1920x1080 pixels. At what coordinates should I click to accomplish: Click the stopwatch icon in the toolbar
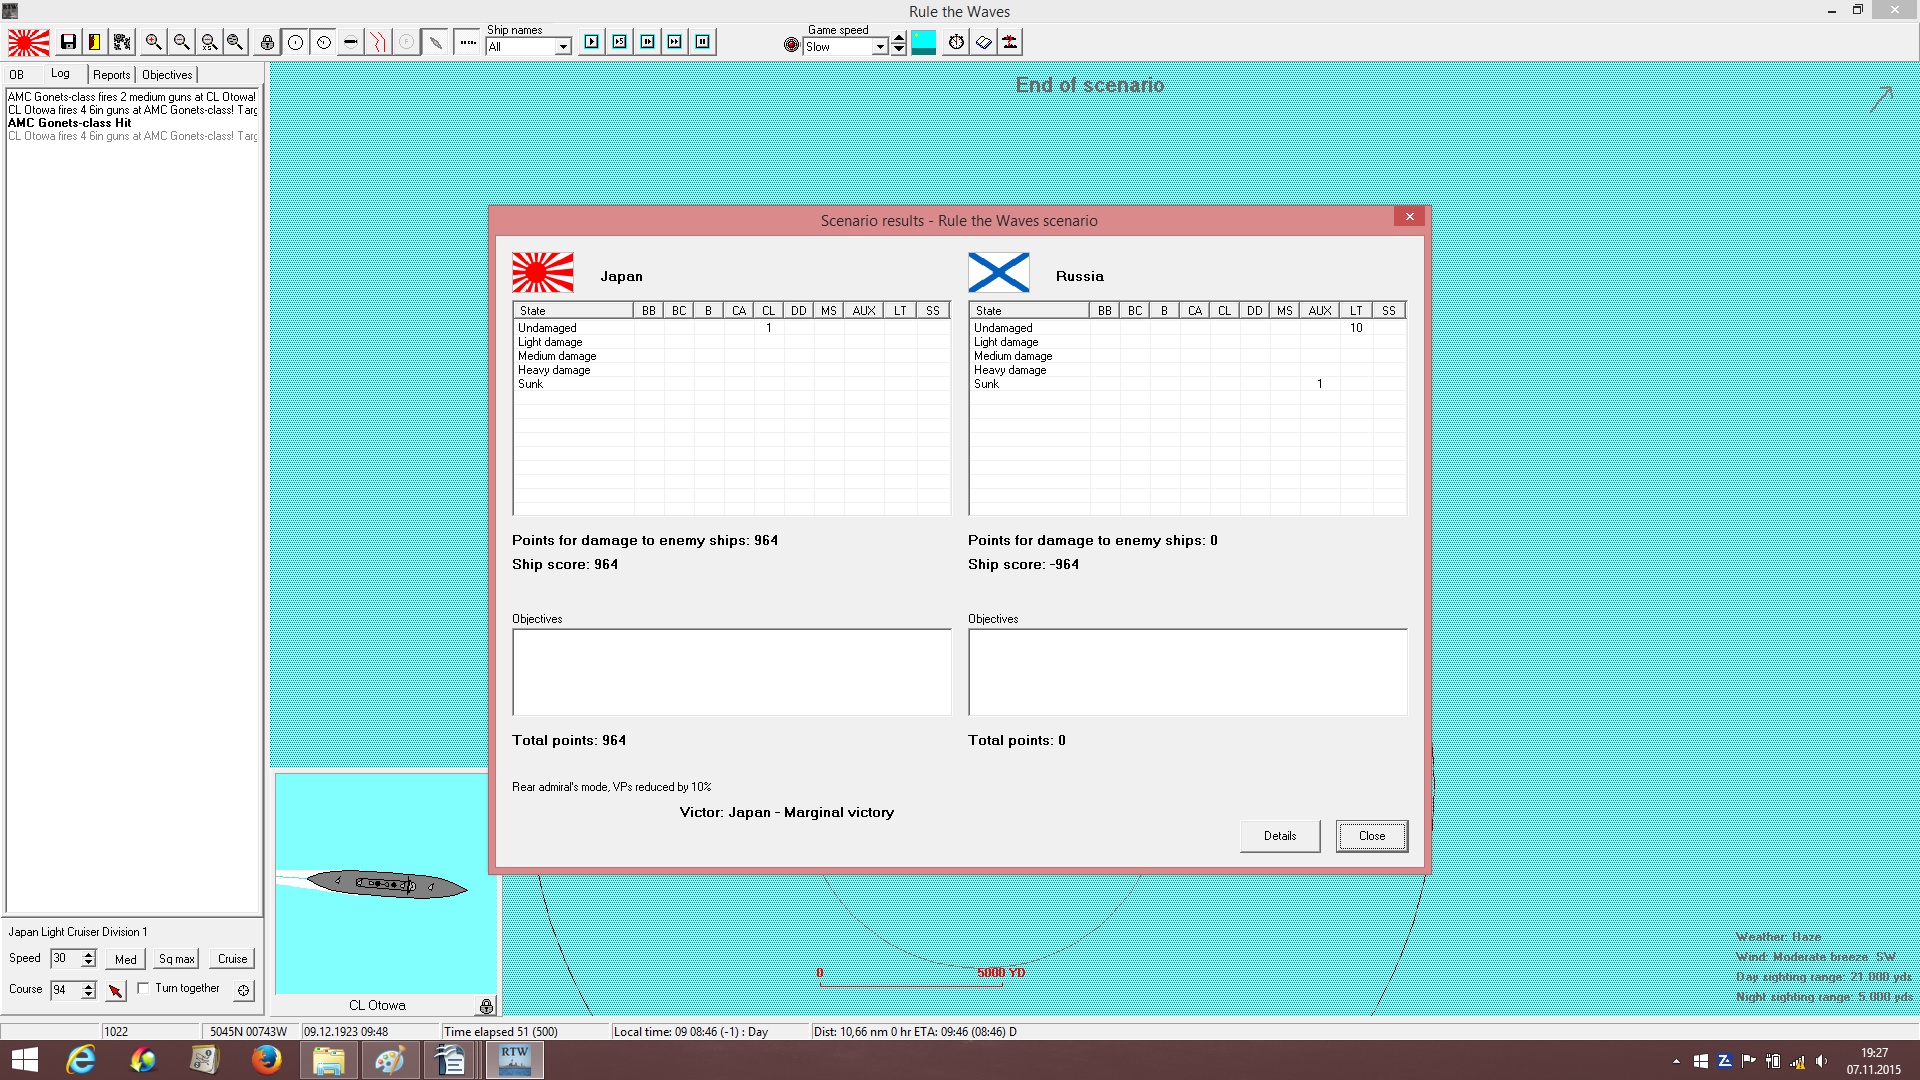[957, 42]
